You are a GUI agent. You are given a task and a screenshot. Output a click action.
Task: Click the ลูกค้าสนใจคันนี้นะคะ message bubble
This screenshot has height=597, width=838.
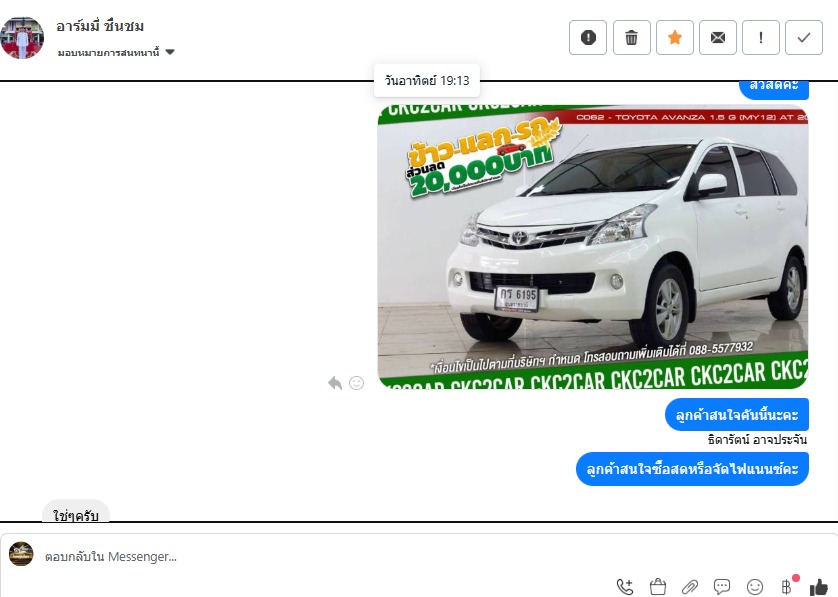coord(736,415)
